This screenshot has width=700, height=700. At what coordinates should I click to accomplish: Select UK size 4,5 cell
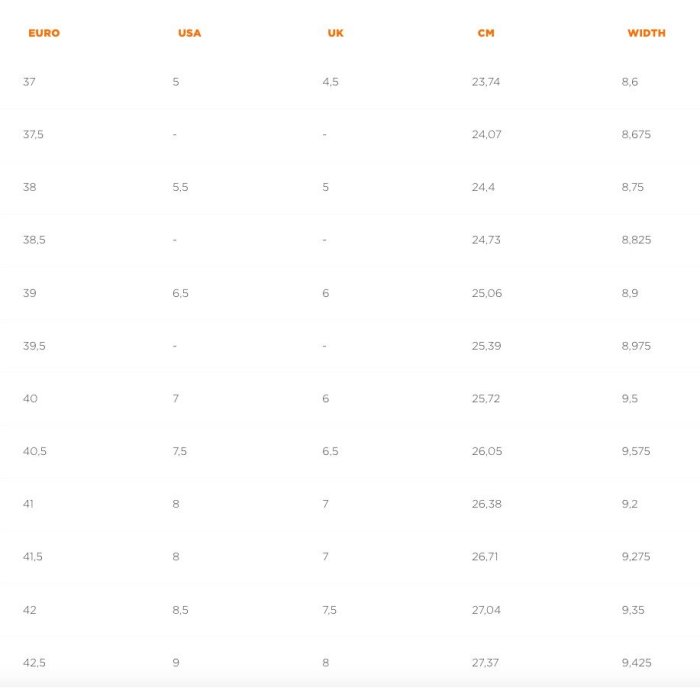[x=330, y=82]
